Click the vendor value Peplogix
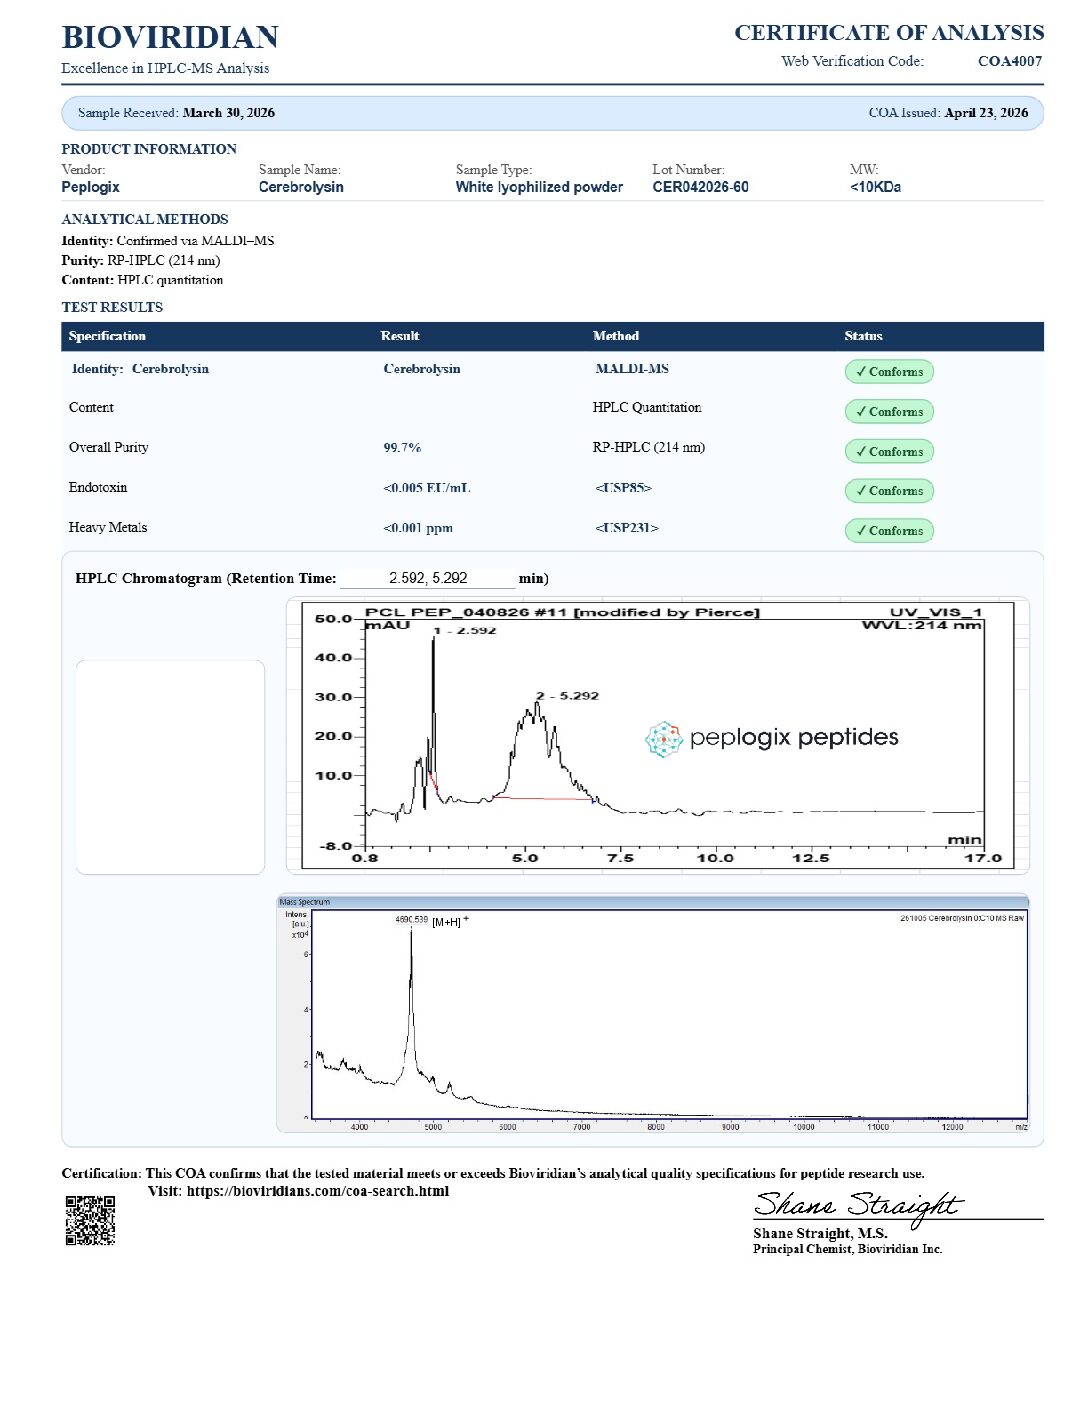This screenshot has height=1408, width=1088. 90,187
